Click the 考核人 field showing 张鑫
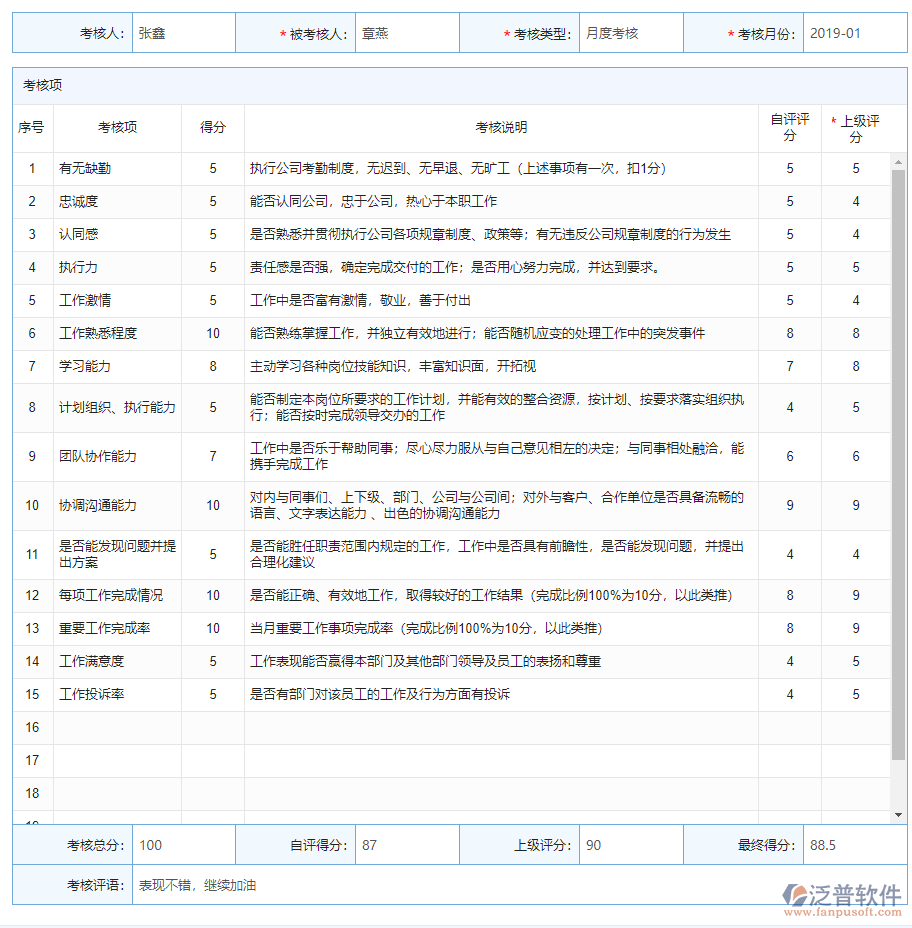The height and width of the screenshot is (928, 912). click(x=183, y=32)
